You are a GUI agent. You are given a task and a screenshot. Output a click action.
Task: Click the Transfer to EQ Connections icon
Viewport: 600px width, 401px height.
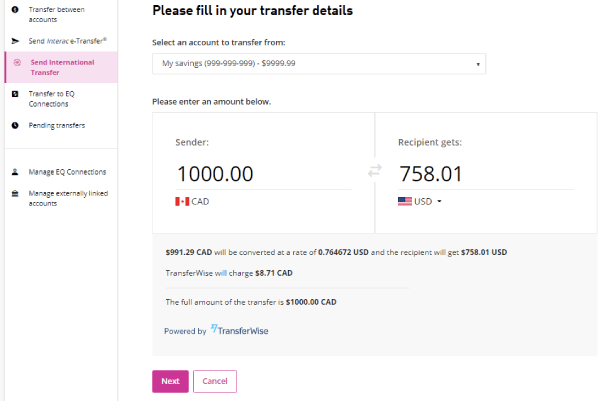tap(15, 93)
